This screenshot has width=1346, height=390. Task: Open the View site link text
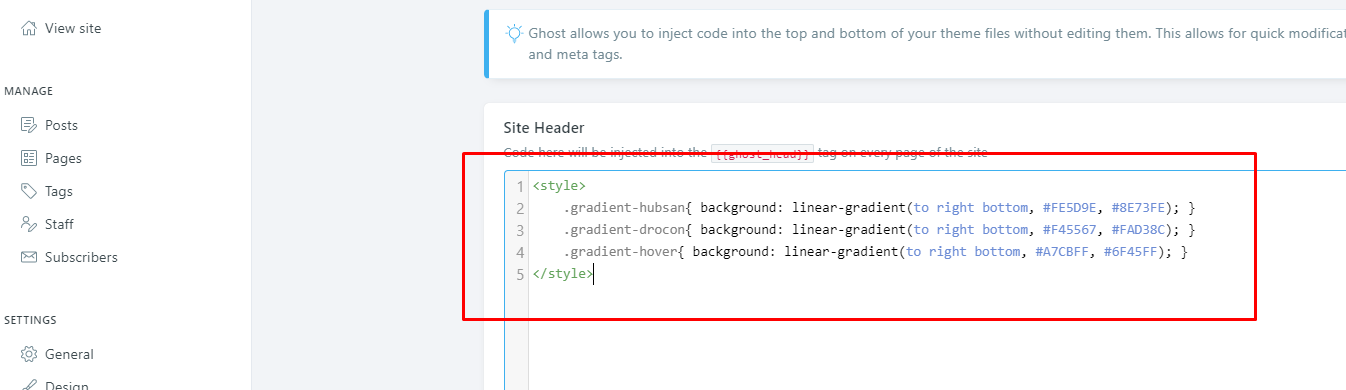tap(73, 28)
